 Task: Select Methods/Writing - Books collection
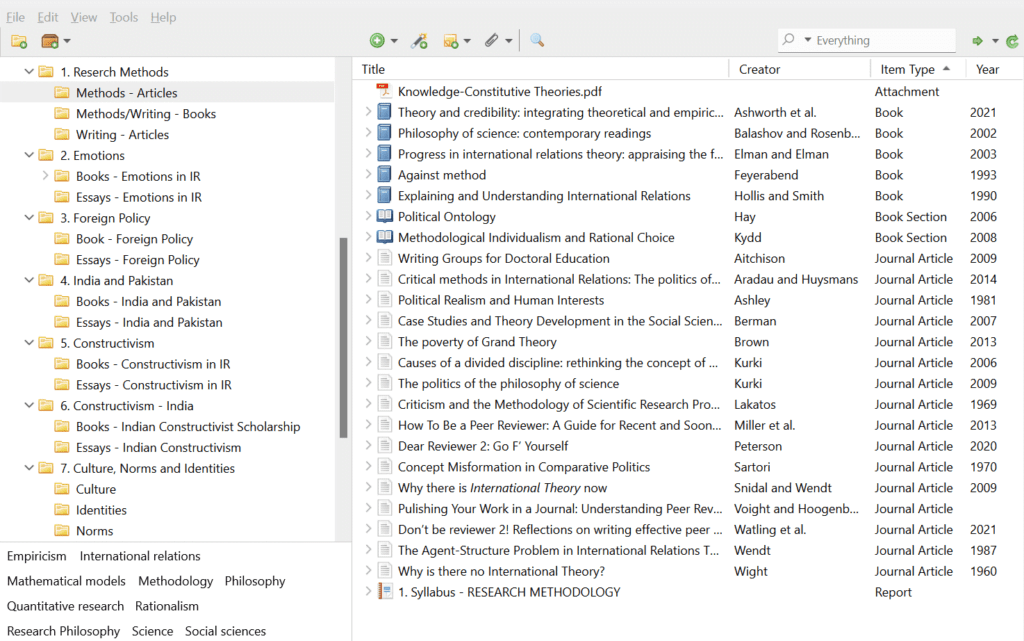click(x=146, y=114)
